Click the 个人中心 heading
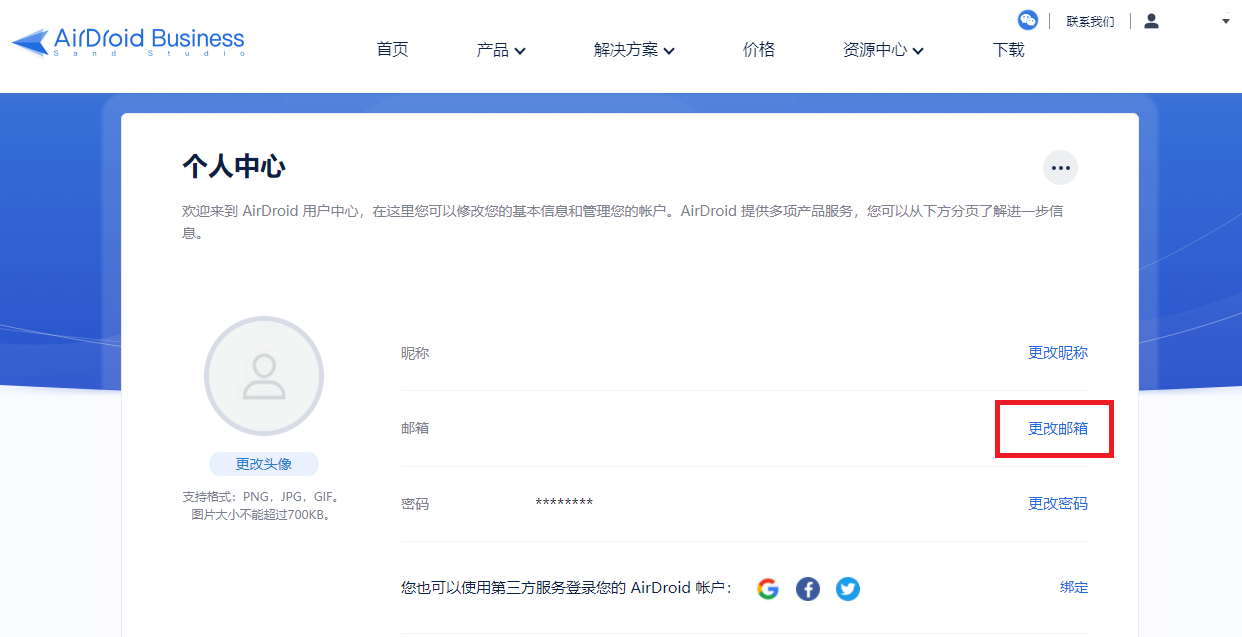Viewport: 1242px width, 637px height. coord(234,166)
